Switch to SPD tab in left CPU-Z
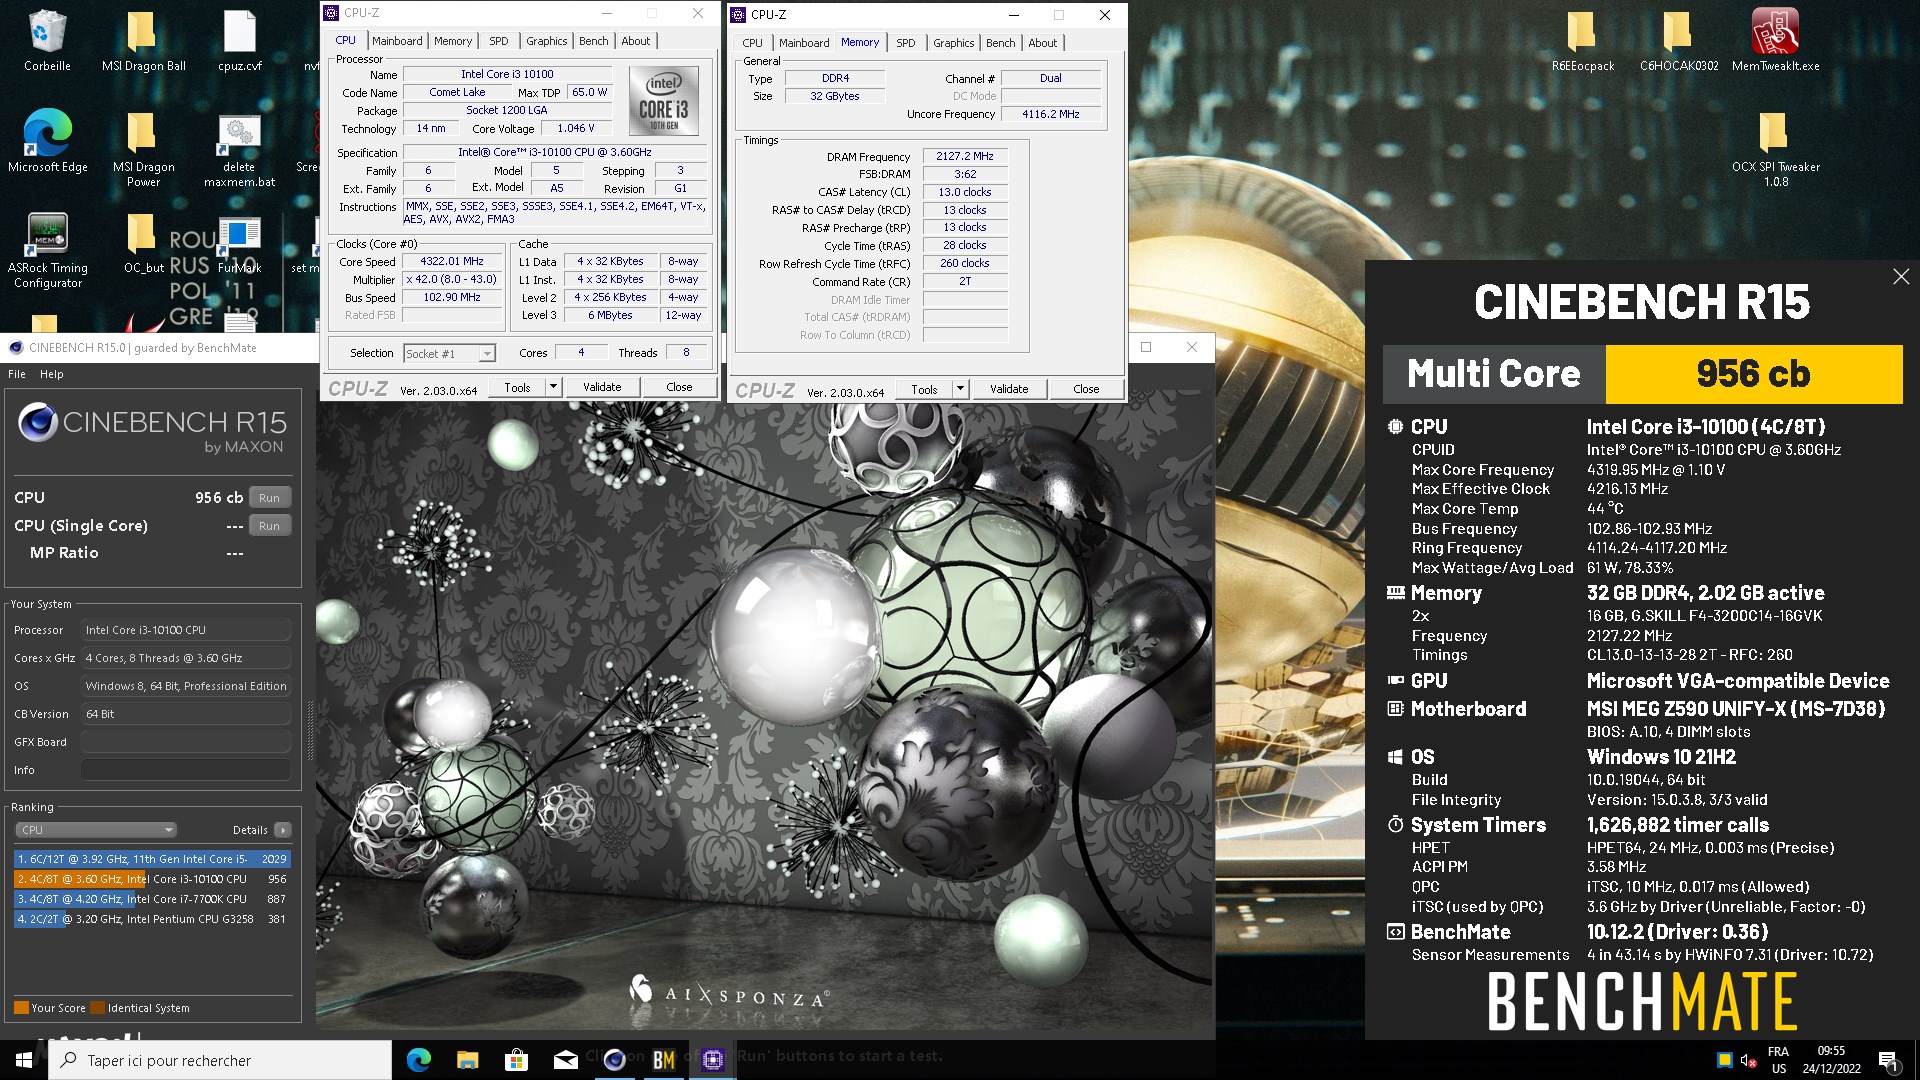 tap(498, 41)
